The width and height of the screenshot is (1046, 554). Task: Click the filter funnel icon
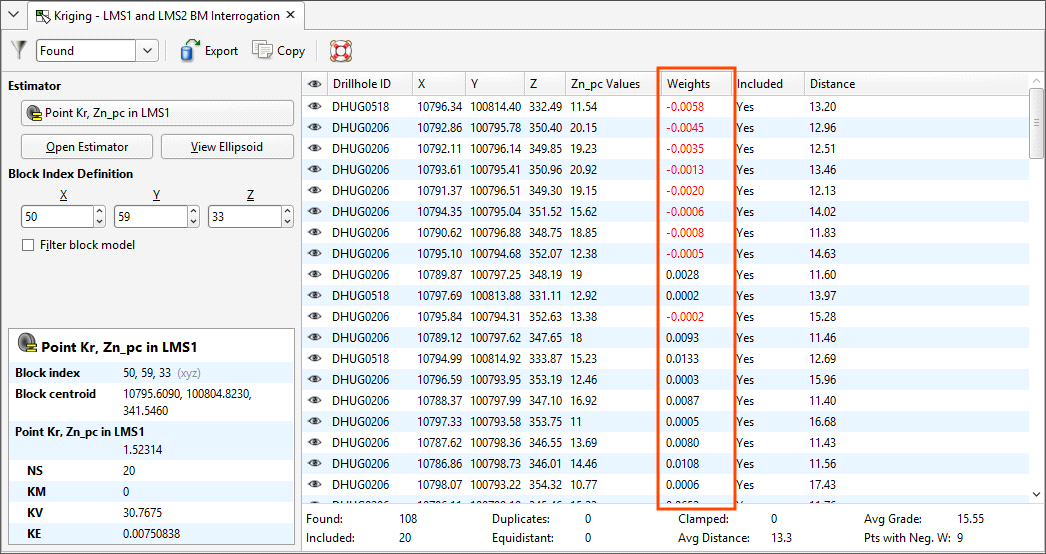20,51
